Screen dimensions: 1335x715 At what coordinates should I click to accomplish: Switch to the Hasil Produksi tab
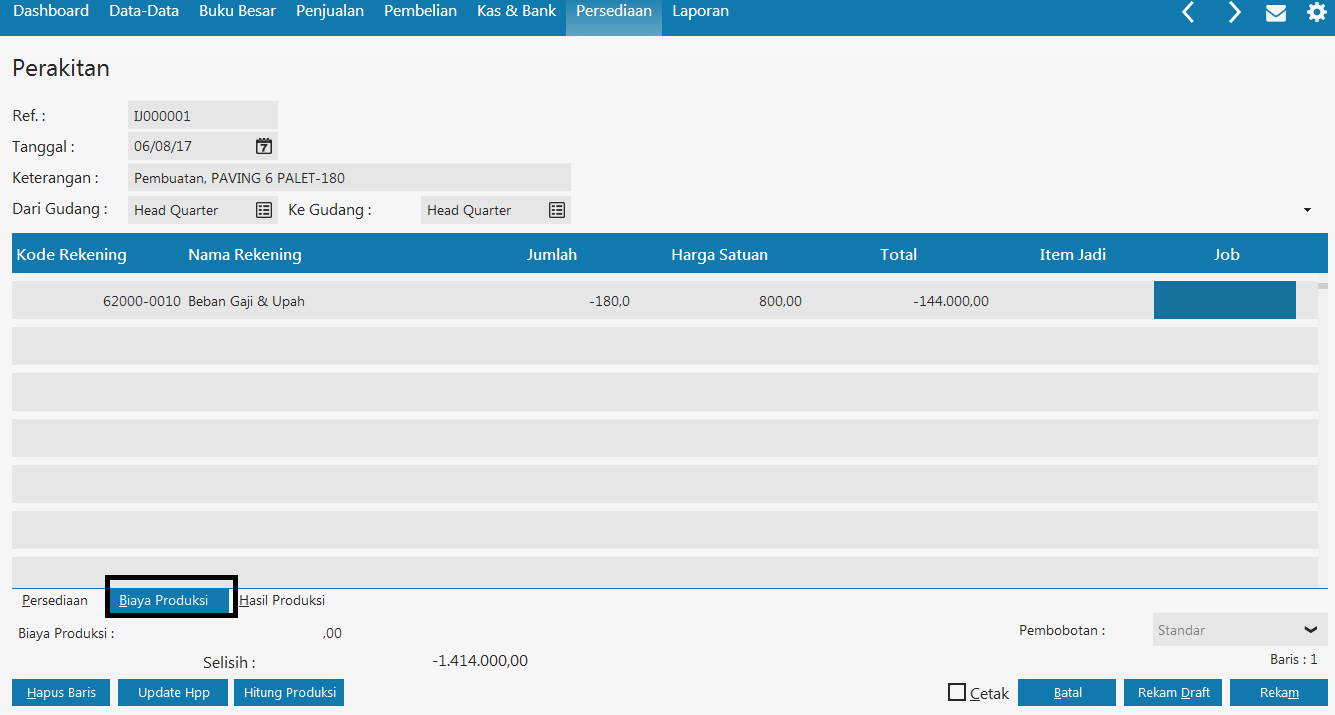(282, 600)
